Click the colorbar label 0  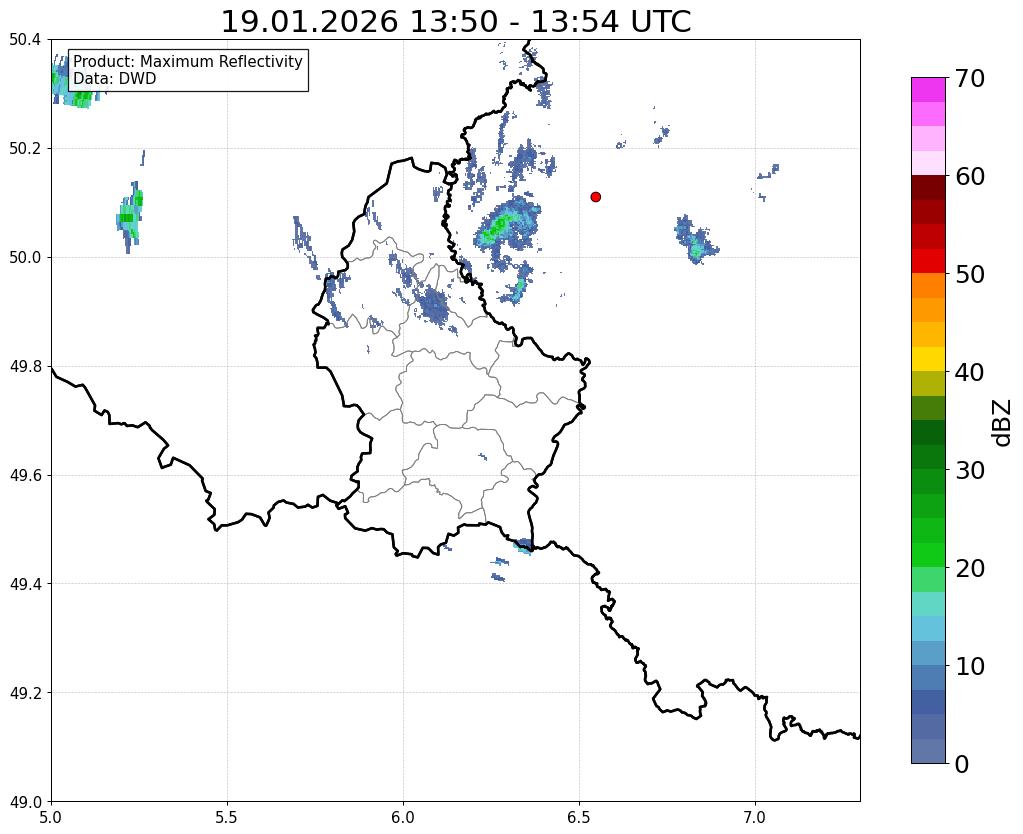(x=962, y=764)
